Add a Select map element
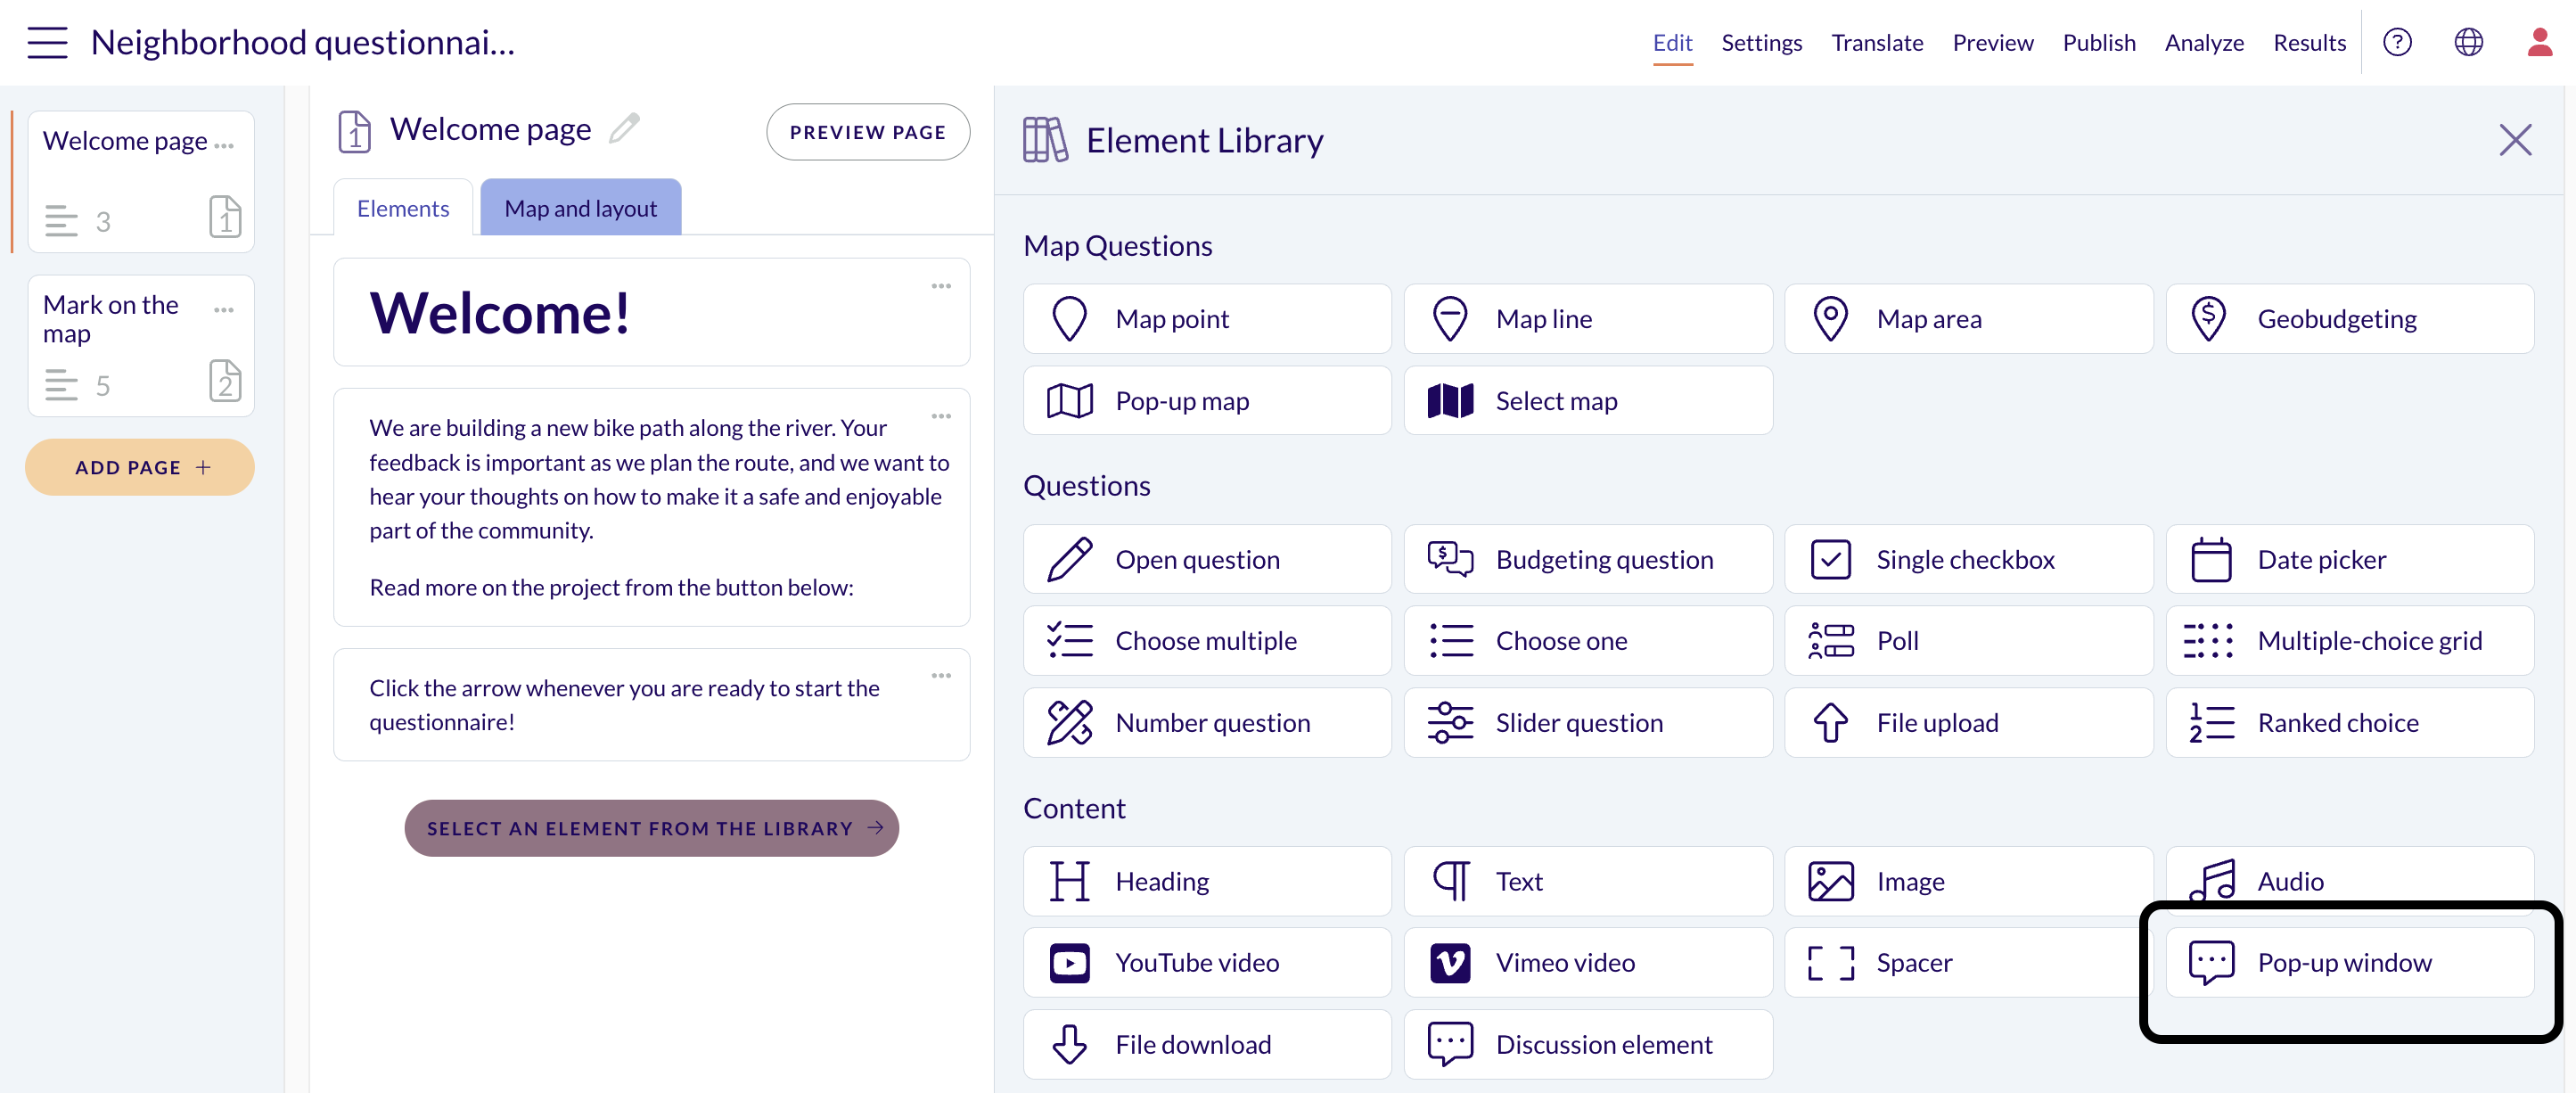The height and width of the screenshot is (1093, 2576). click(1588, 401)
